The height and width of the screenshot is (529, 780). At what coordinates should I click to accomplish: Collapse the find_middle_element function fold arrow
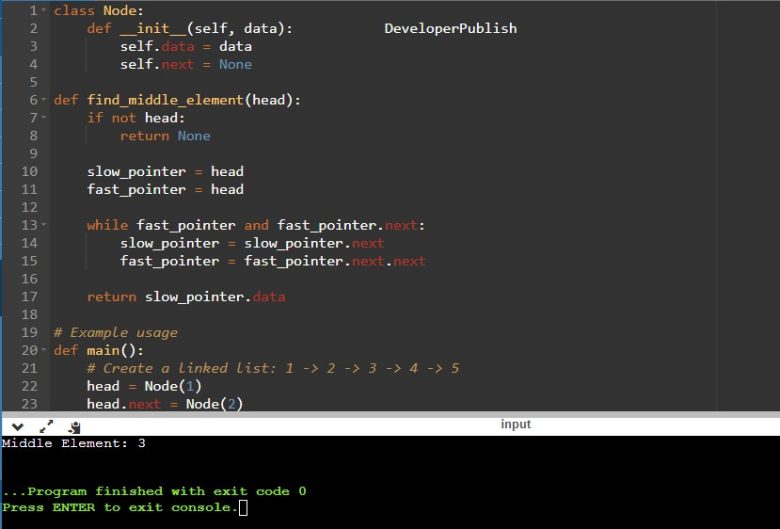click(x=44, y=100)
